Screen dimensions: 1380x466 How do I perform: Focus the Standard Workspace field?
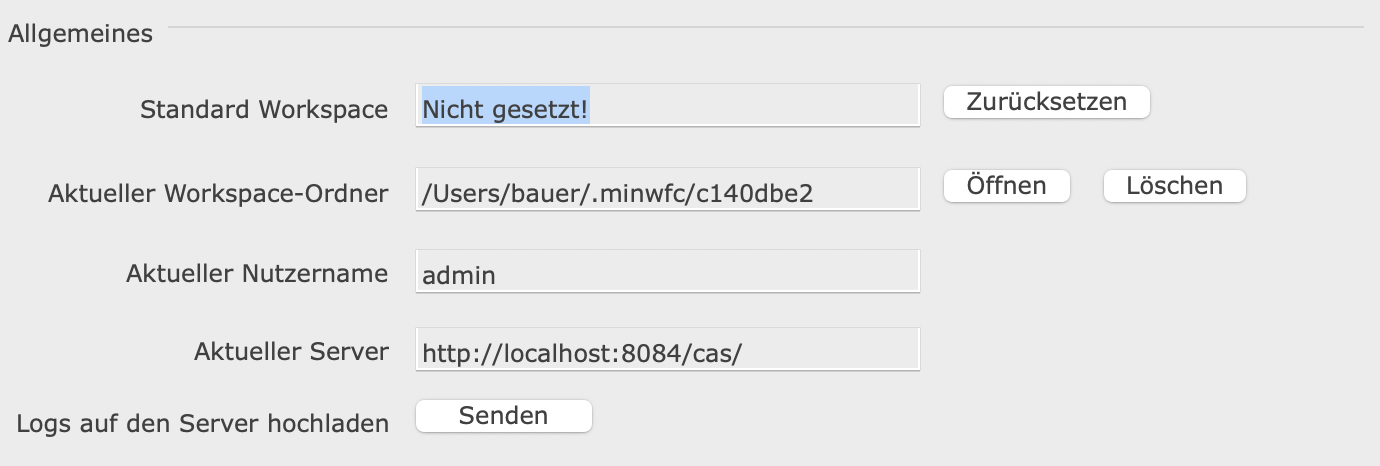pos(667,105)
